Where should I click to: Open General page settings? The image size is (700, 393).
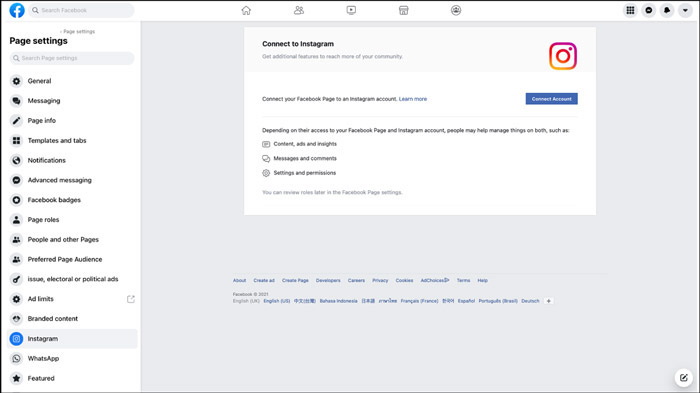[72, 81]
